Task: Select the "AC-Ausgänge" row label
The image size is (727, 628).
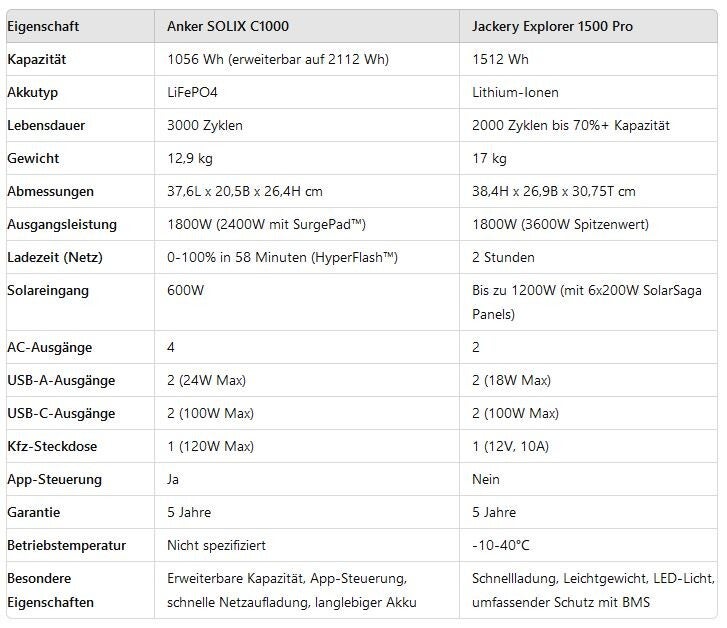Action: (x=49, y=347)
